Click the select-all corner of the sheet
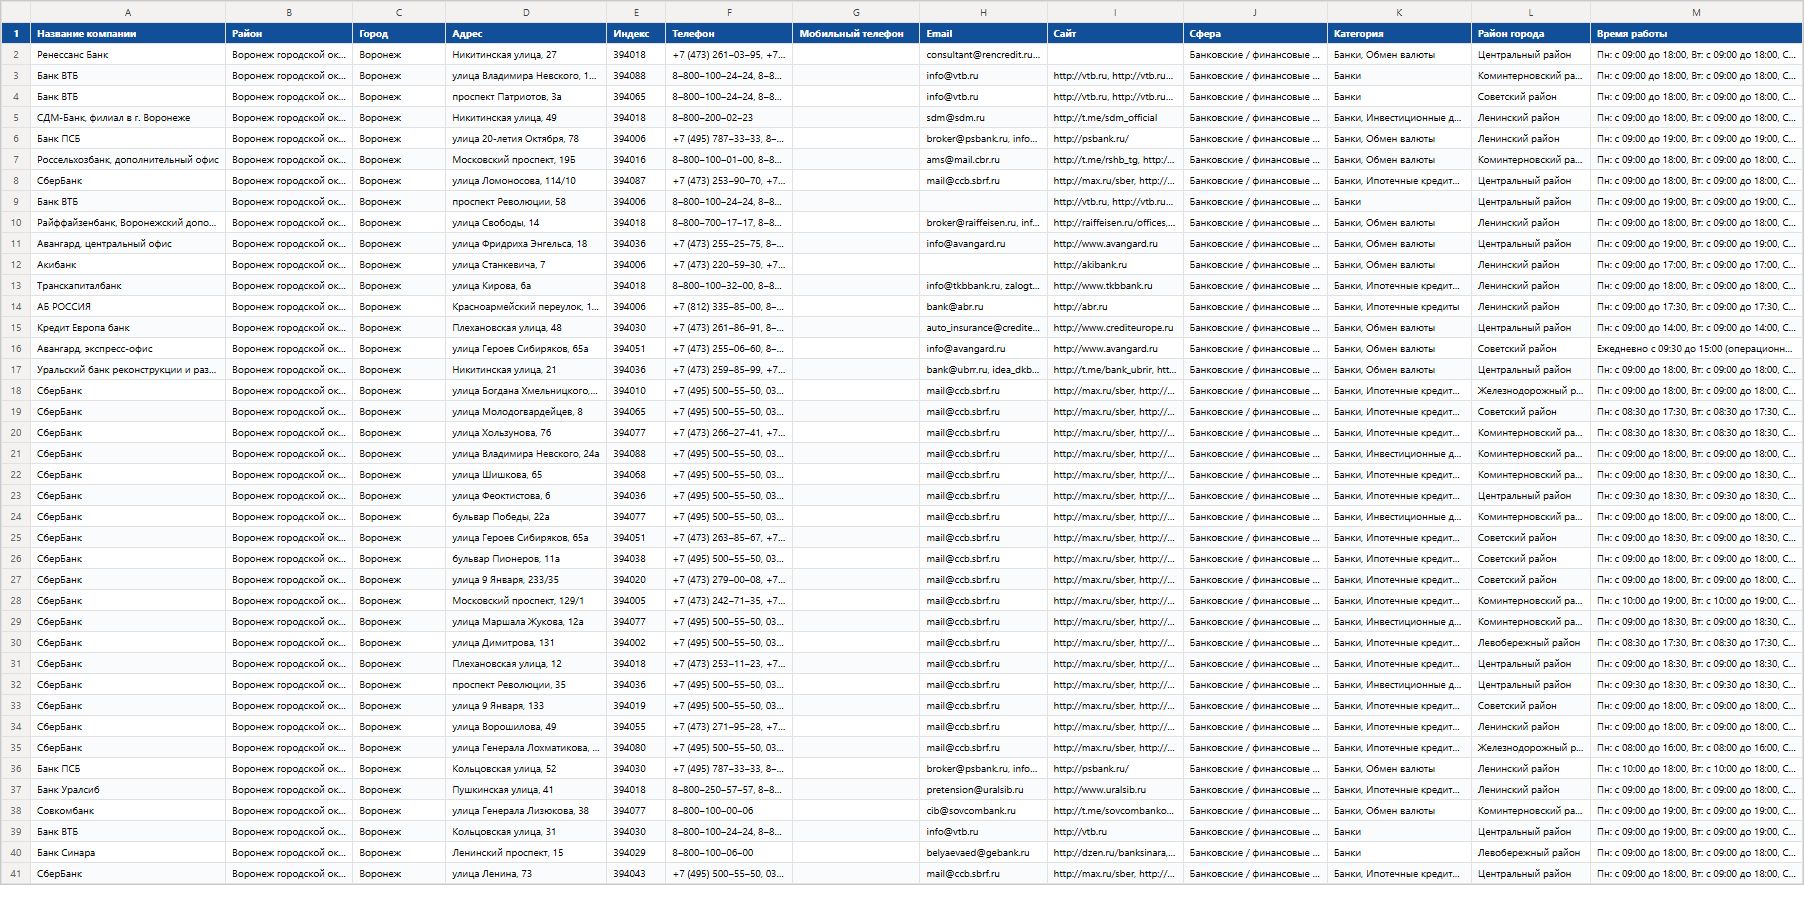Screen dimensions: 1804x902 point(16,12)
